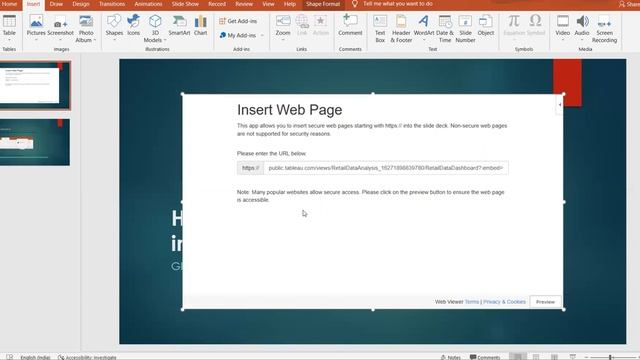Toggle Comments pane in status bar

(485, 357)
